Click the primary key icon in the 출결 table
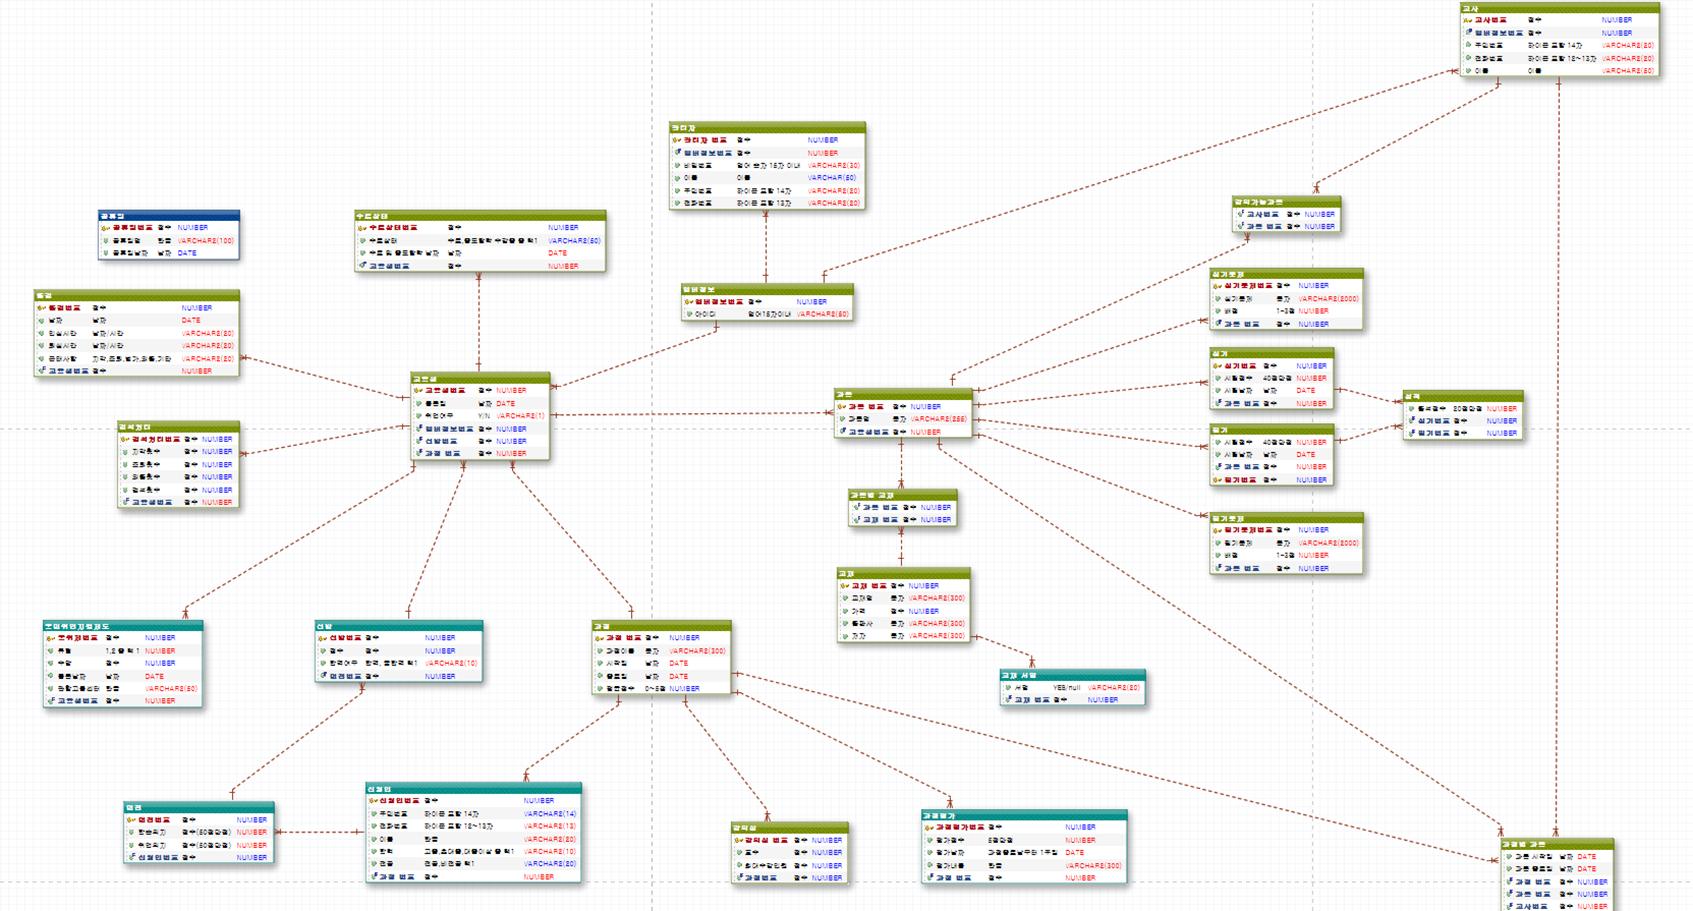The image size is (1693, 911). click(42, 308)
